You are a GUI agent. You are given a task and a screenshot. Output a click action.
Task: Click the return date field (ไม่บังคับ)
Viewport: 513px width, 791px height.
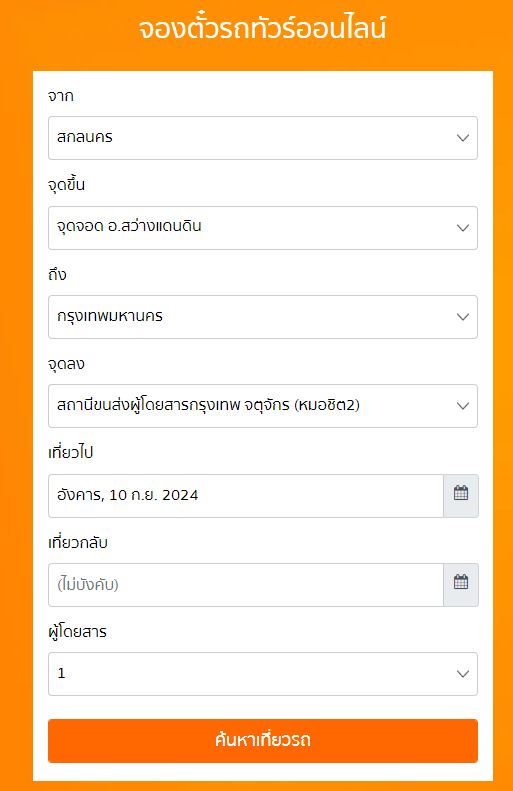tap(246, 585)
